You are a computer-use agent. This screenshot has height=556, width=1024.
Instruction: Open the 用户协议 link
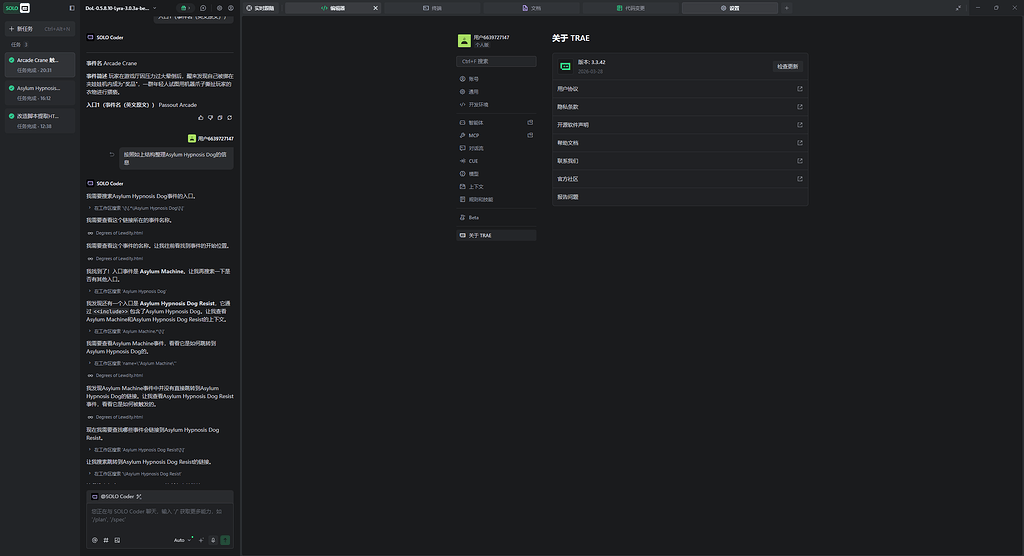click(x=680, y=89)
